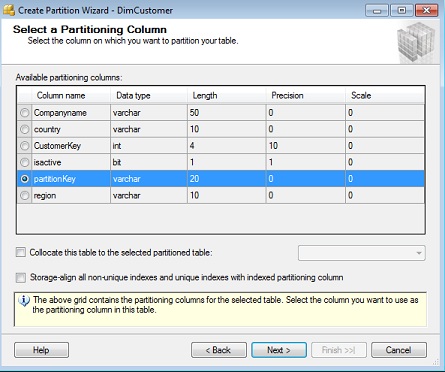Click scale 0 in isactive row
This screenshot has width=445, height=372.
pyautogui.click(x=385, y=162)
